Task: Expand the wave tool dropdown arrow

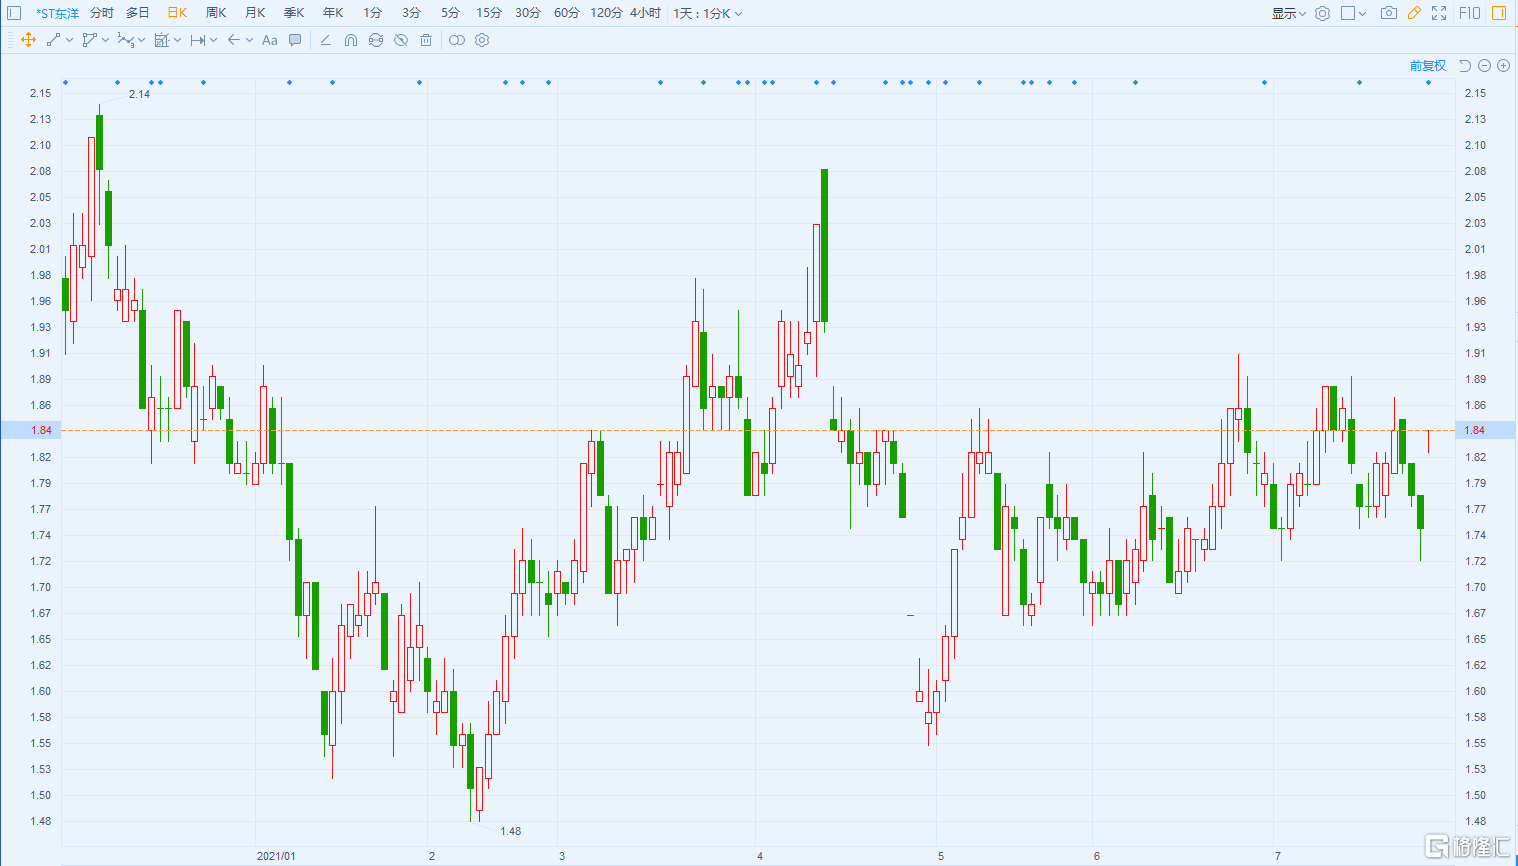Action: click(x=141, y=41)
